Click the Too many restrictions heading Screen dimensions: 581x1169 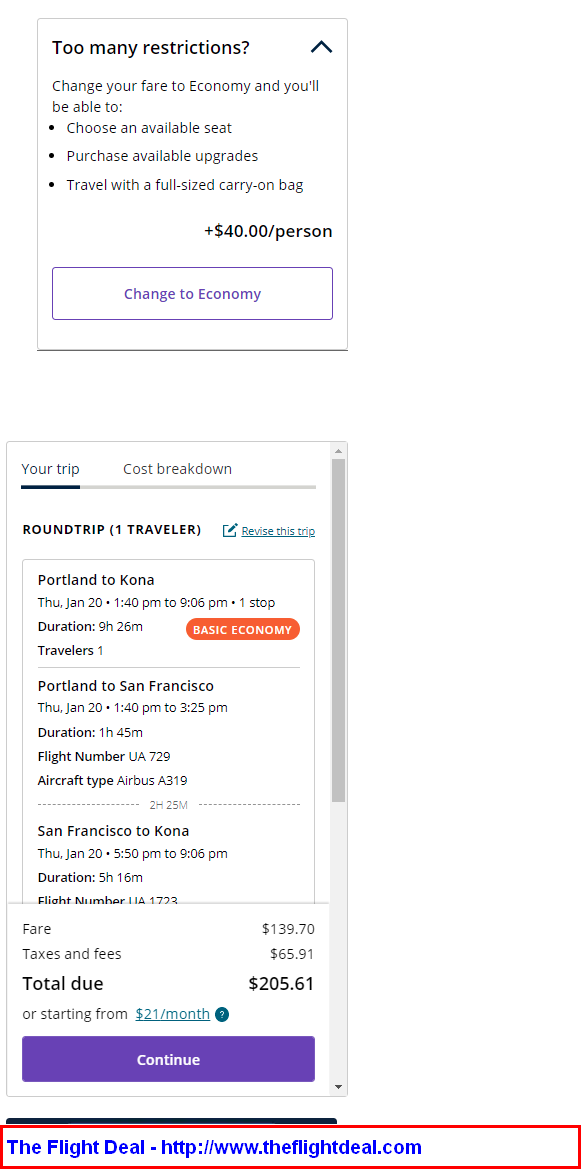coord(151,48)
